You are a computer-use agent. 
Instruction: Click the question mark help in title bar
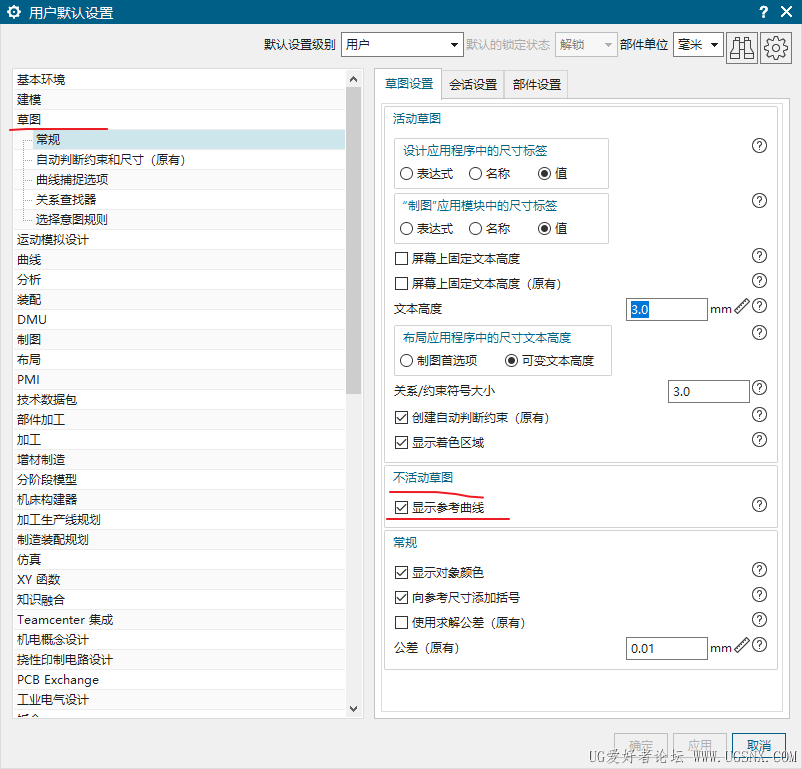(x=763, y=12)
